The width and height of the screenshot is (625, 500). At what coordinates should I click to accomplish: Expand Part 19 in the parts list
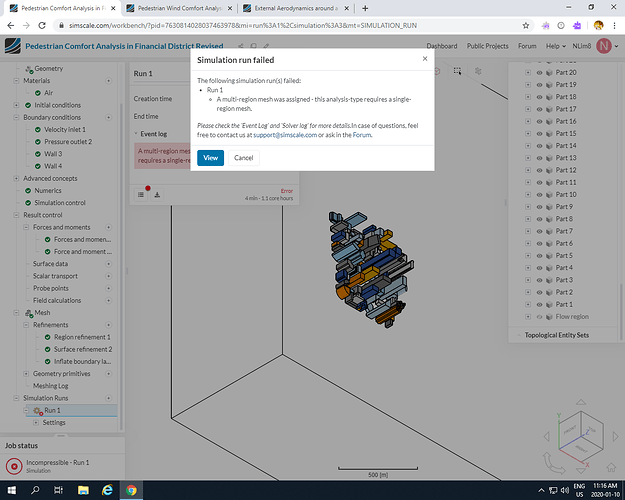(x=528, y=85)
